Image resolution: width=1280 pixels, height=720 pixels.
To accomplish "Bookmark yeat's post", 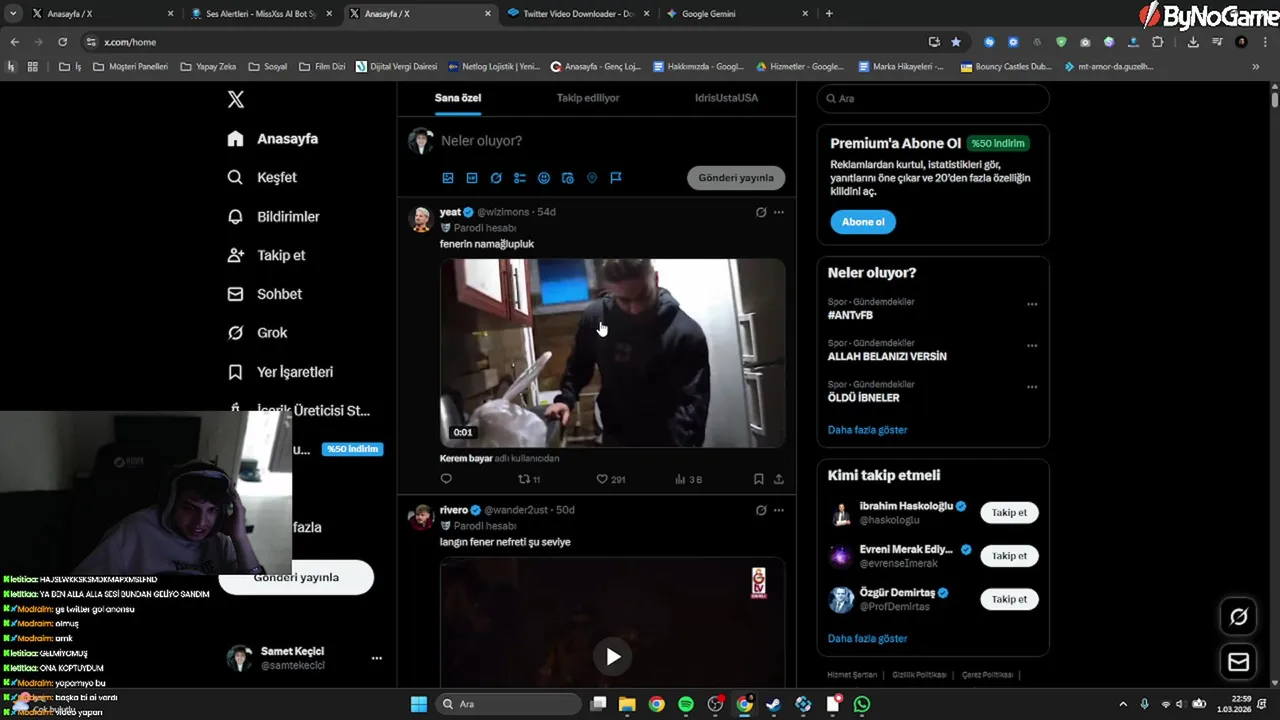I will point(759,479).
